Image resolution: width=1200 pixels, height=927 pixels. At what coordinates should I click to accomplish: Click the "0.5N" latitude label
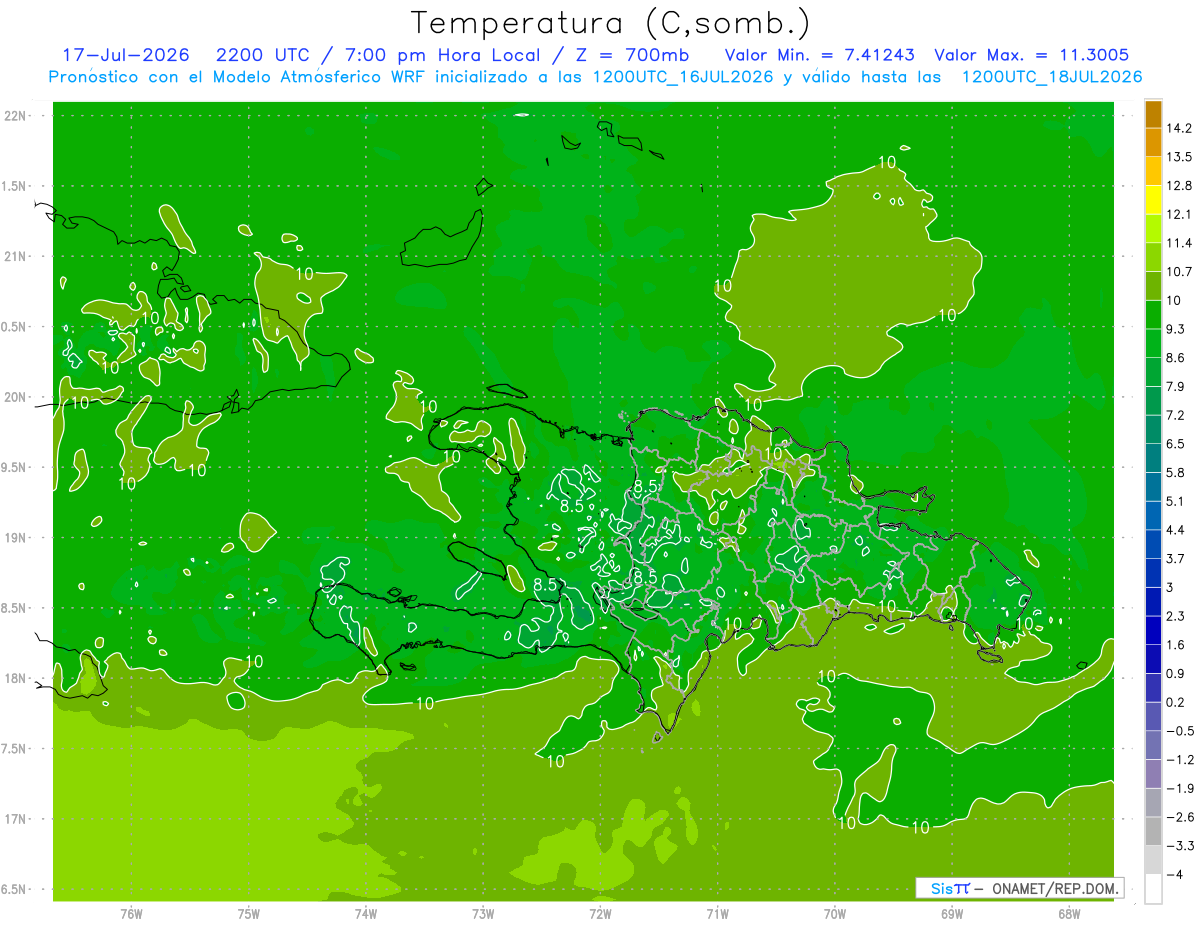tap(13, 327)
